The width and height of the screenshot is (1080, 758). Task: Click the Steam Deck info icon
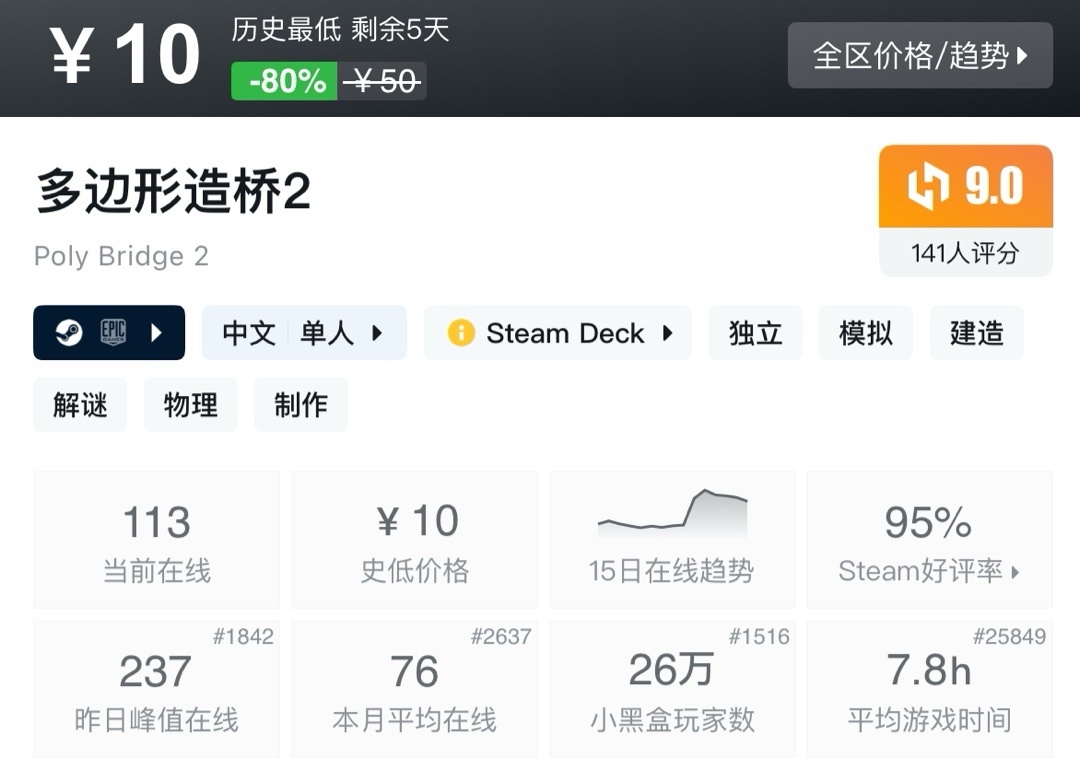click(x=461, y=333)
